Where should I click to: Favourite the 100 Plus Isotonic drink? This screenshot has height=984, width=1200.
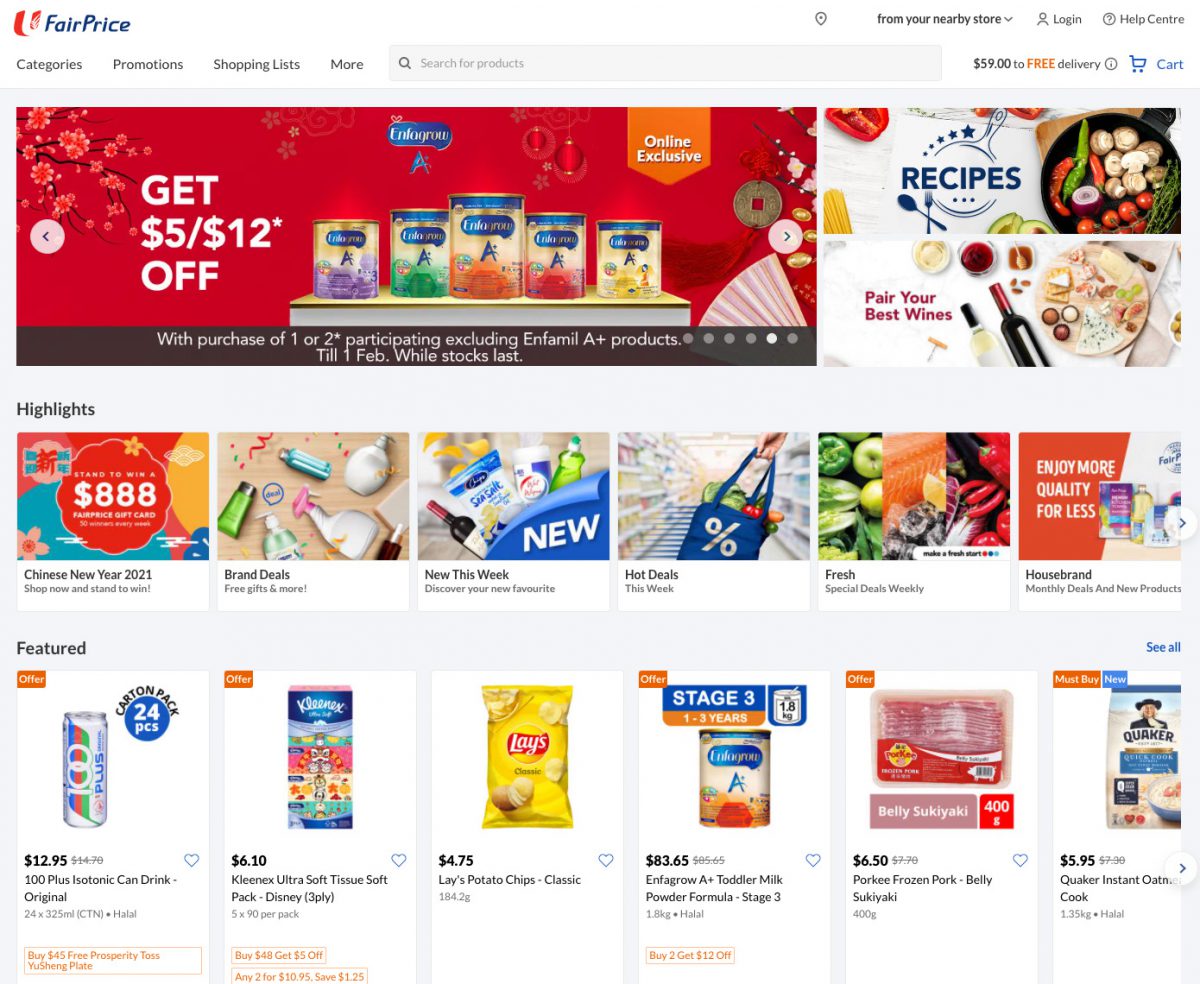pos(192,860)
